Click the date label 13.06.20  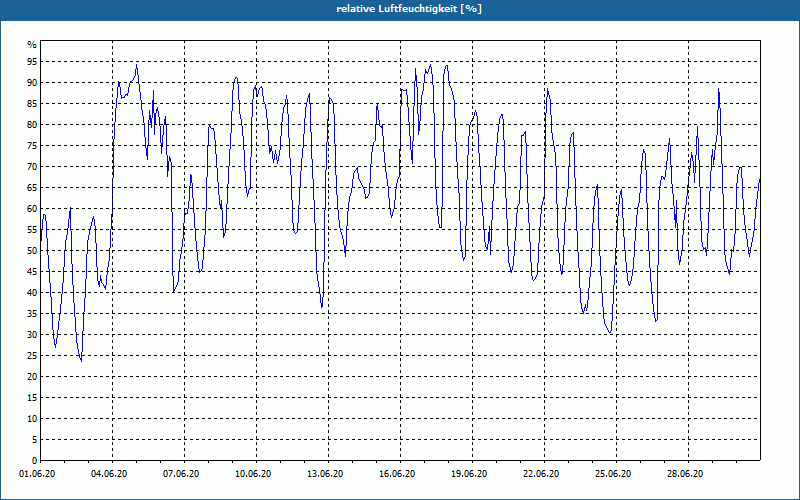[x=325, y=474]
